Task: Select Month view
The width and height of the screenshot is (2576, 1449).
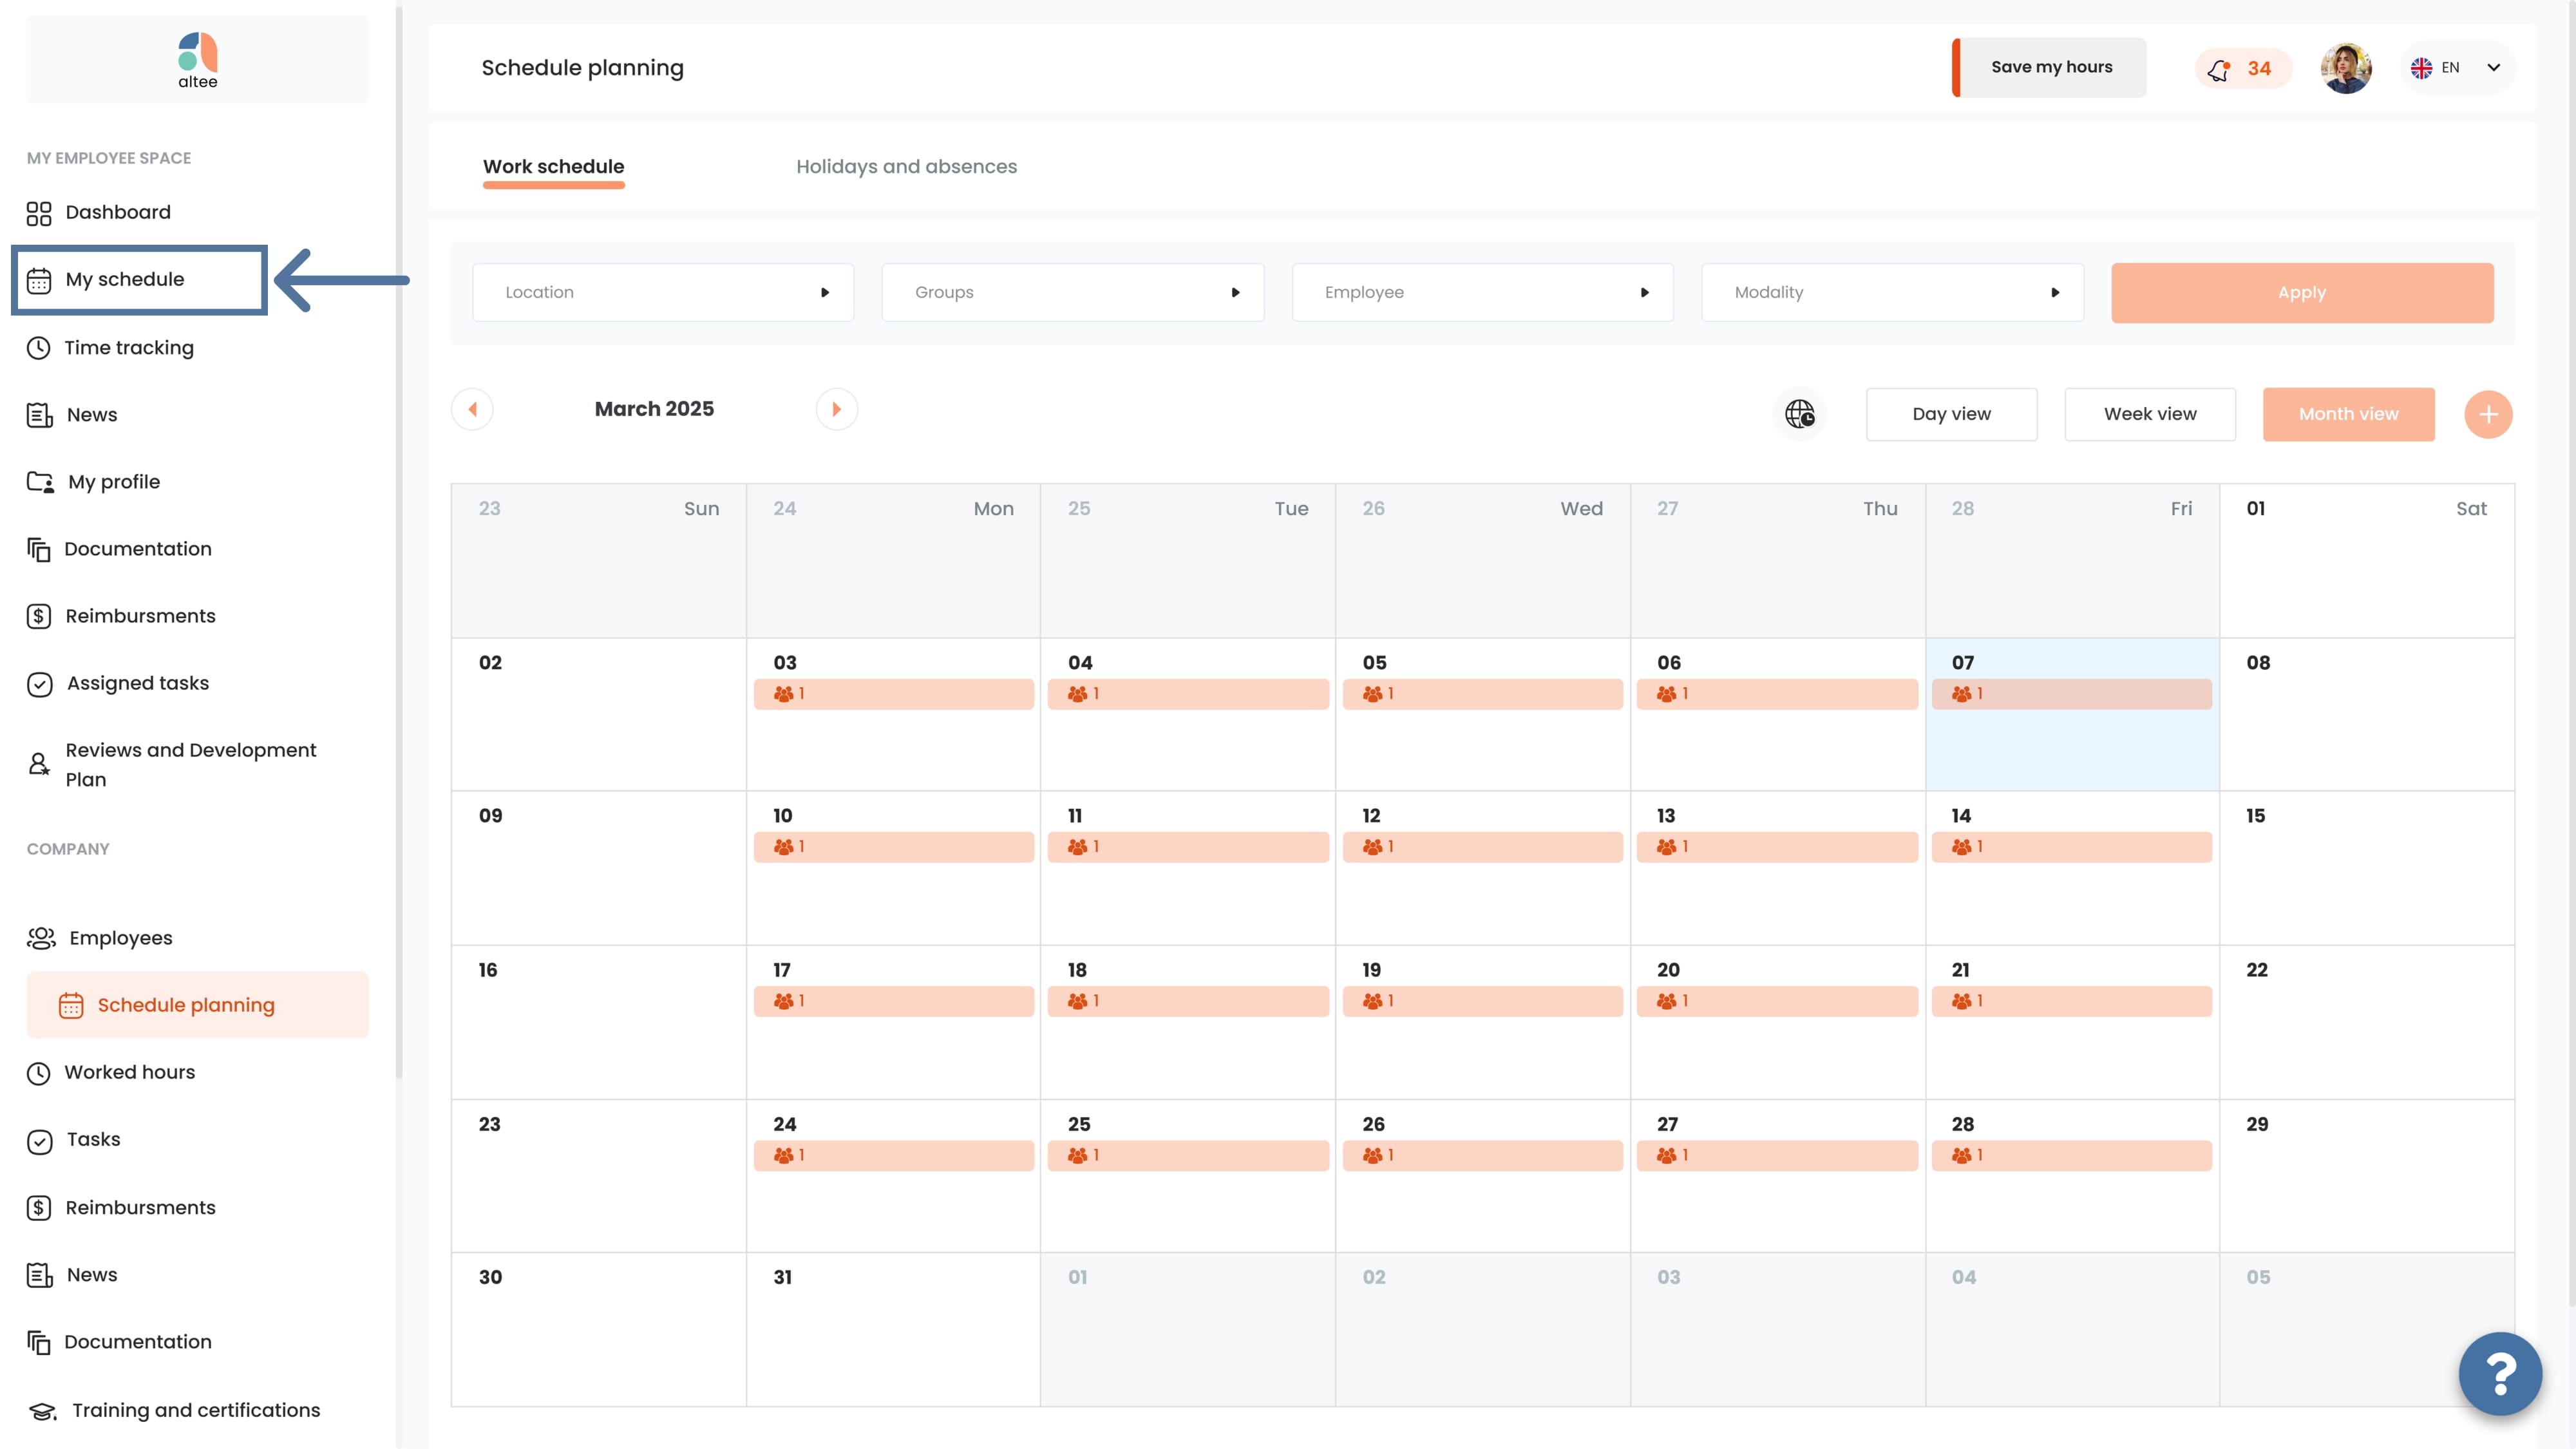Action: click(2348, 414)
